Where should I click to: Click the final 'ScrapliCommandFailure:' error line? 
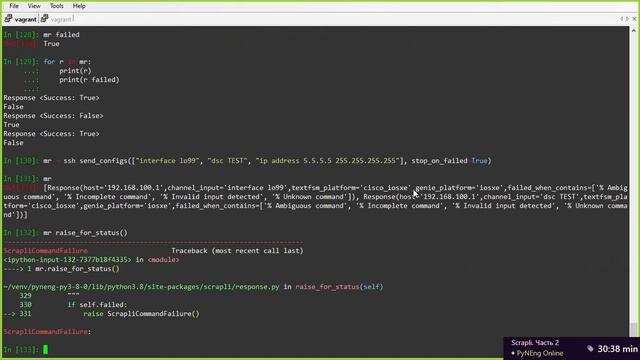coord(47,331)
